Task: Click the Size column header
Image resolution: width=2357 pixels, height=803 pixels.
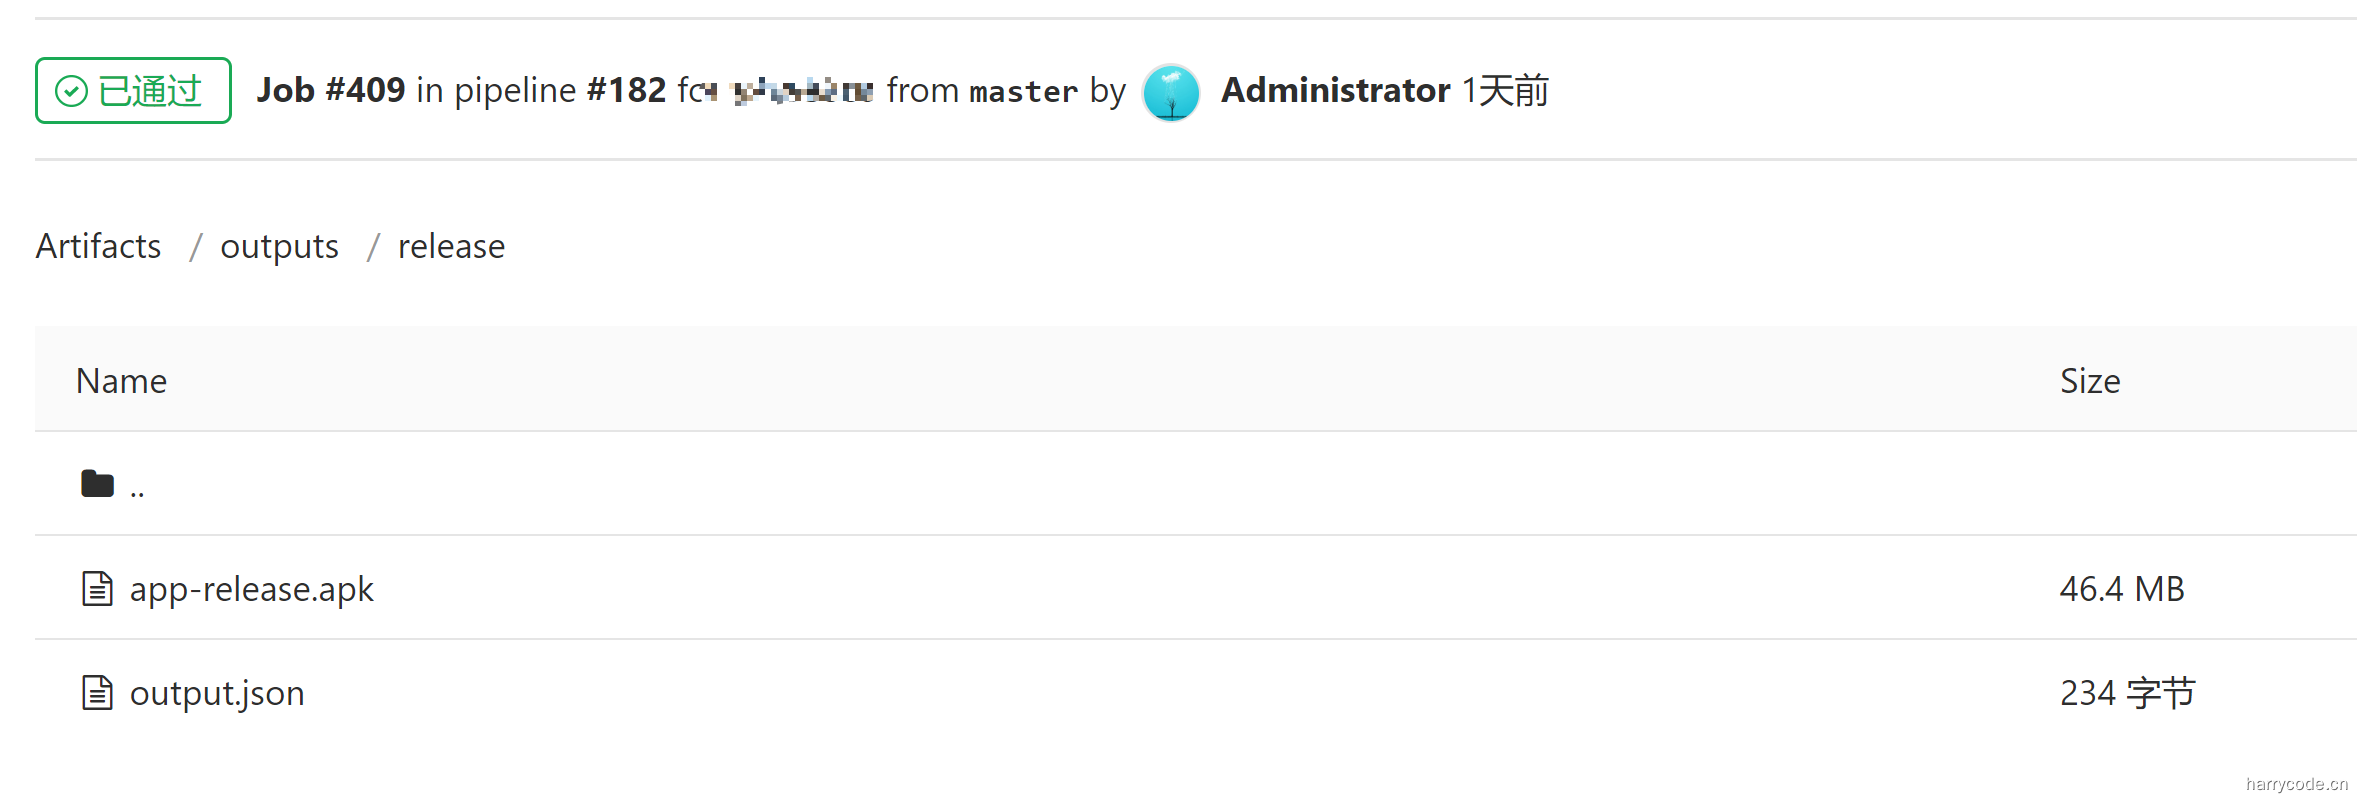Action: (2089, 381)
